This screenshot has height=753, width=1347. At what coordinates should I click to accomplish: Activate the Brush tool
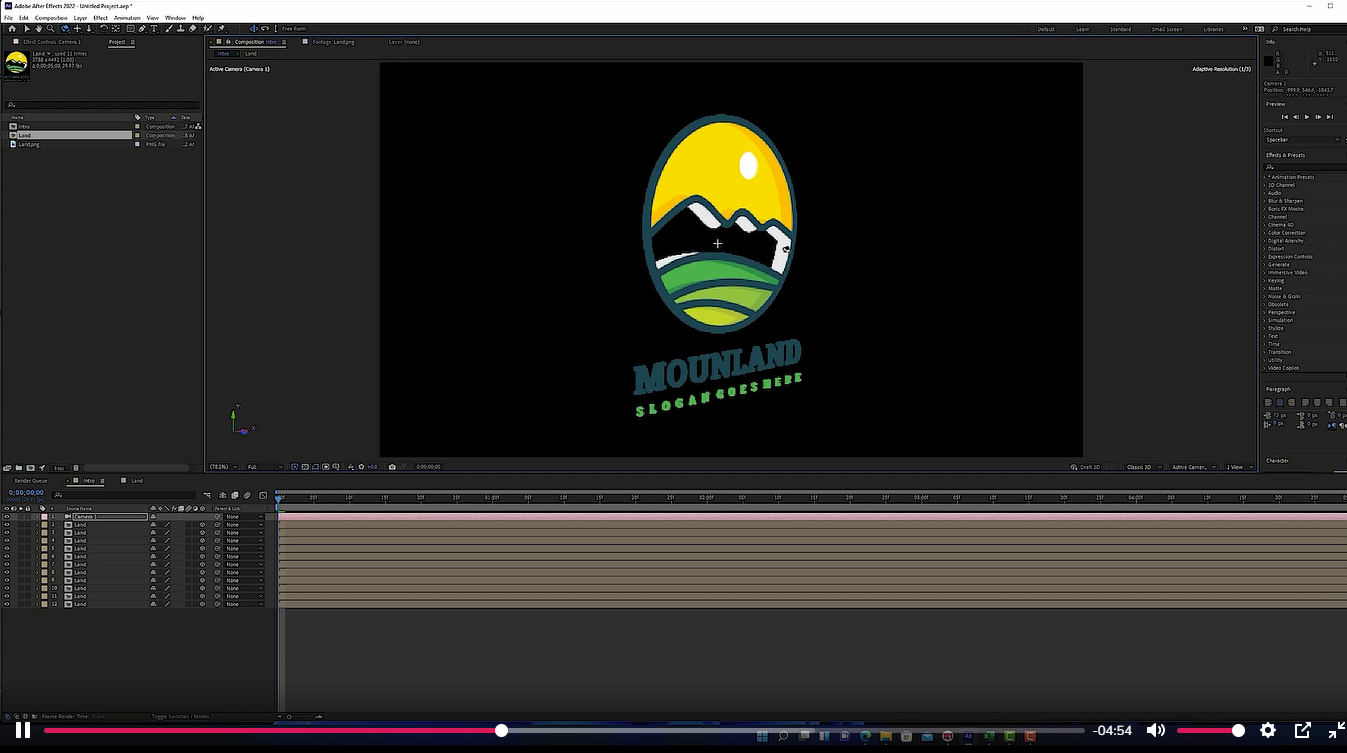click(168, 29)
